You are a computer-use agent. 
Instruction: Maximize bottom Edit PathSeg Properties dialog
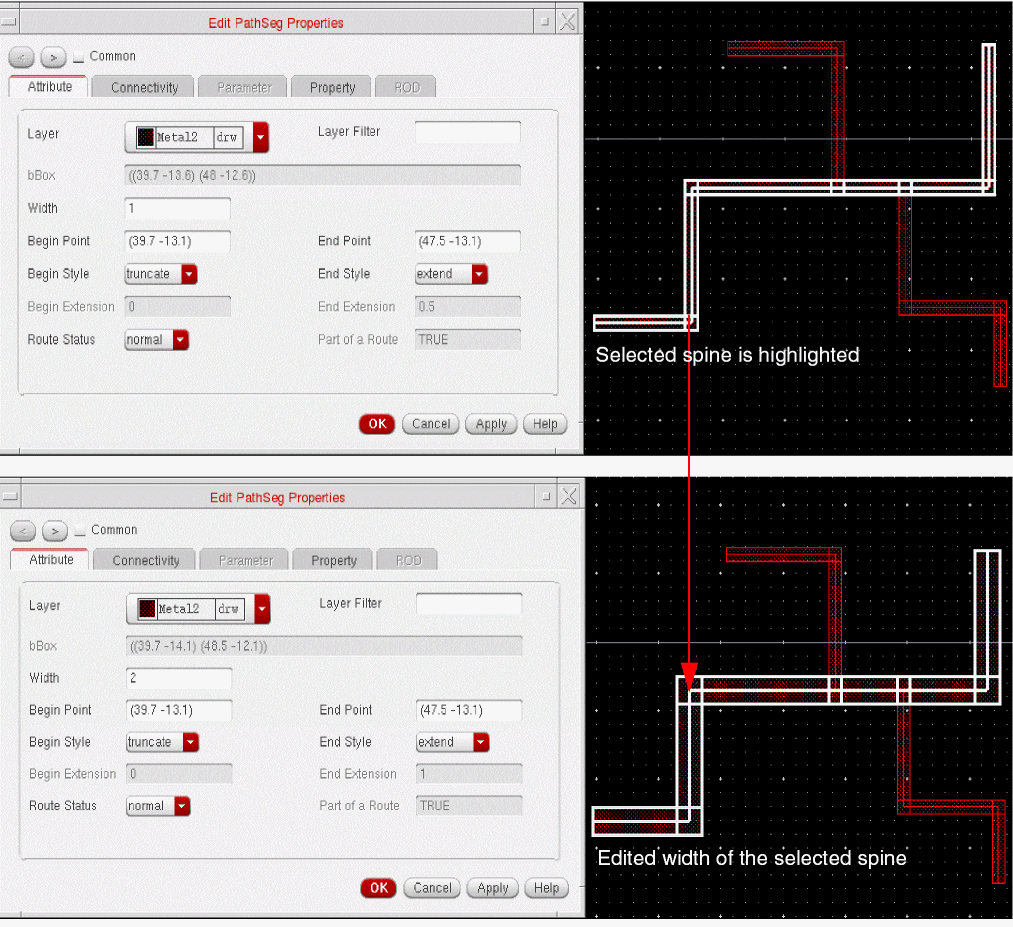pos(546,496)
